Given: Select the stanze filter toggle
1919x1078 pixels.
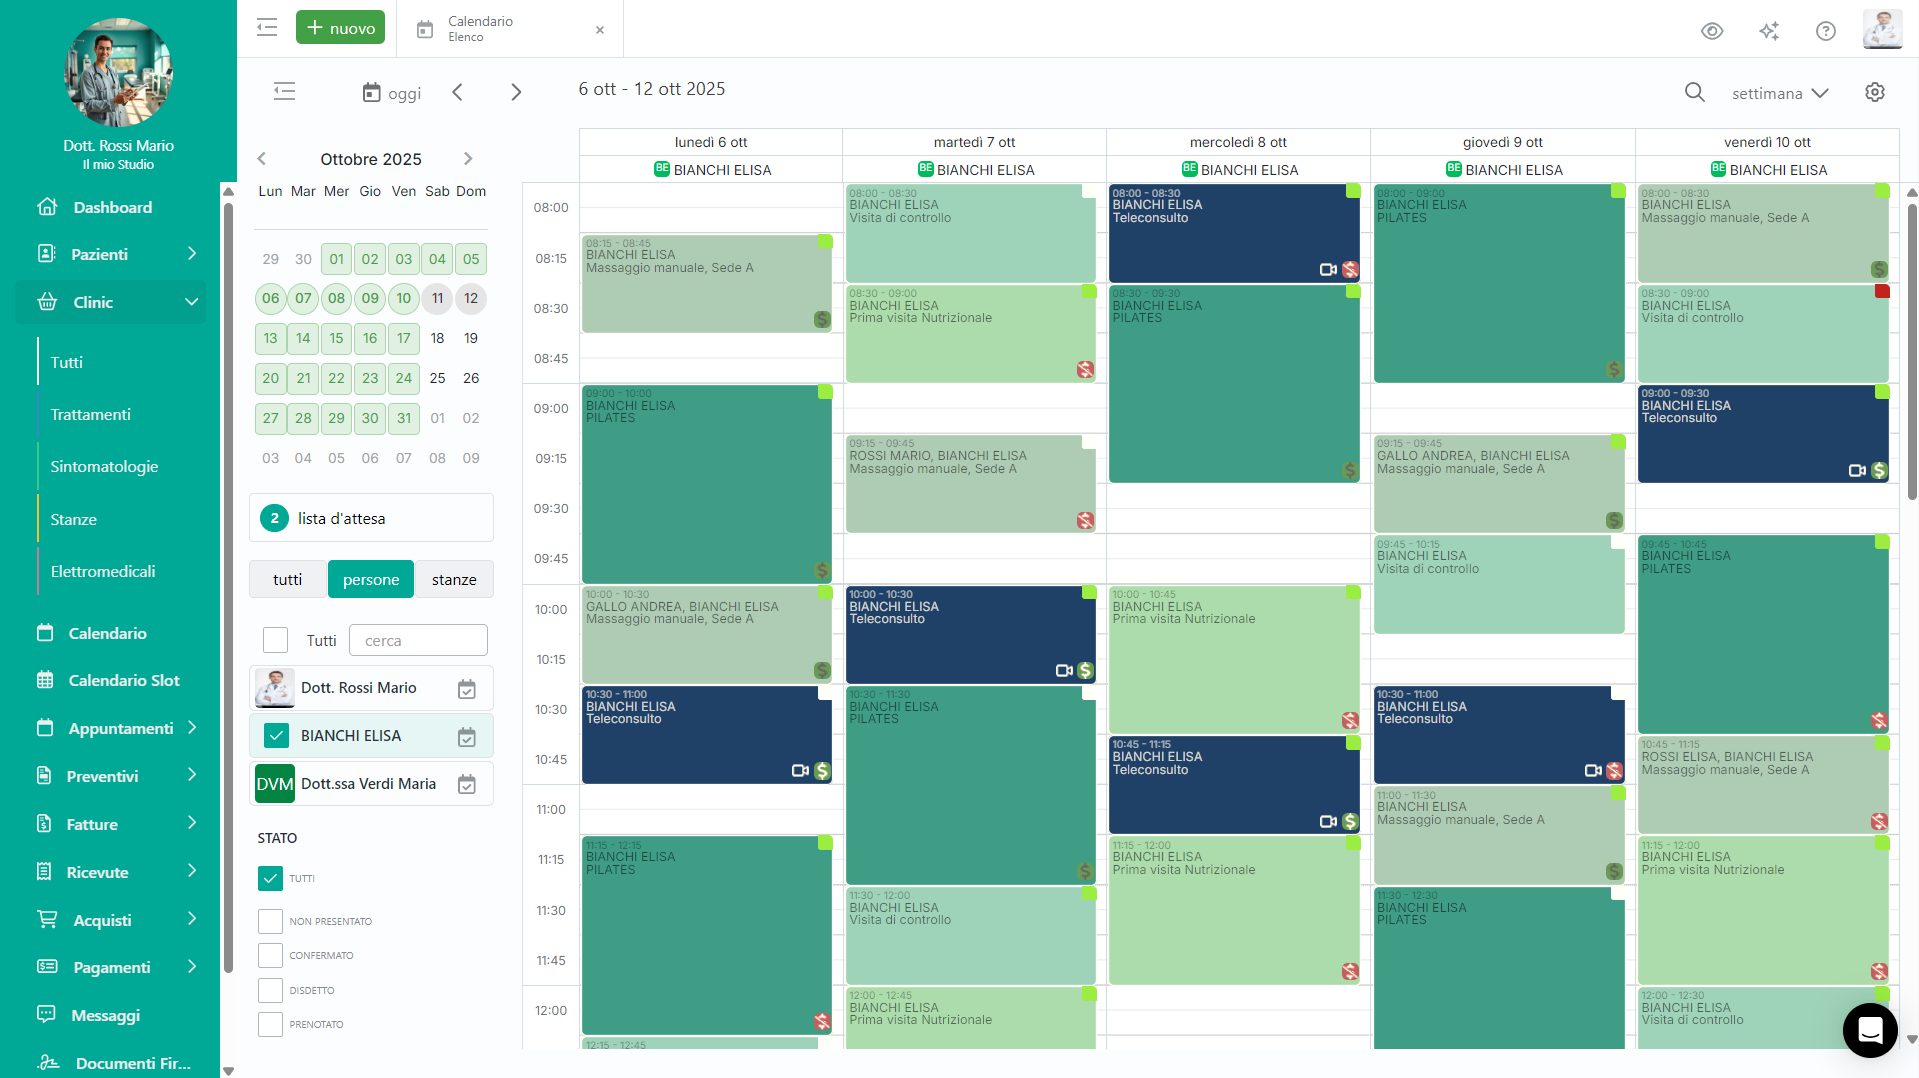Looking at the screenshot, I should (x=454, y=579).
